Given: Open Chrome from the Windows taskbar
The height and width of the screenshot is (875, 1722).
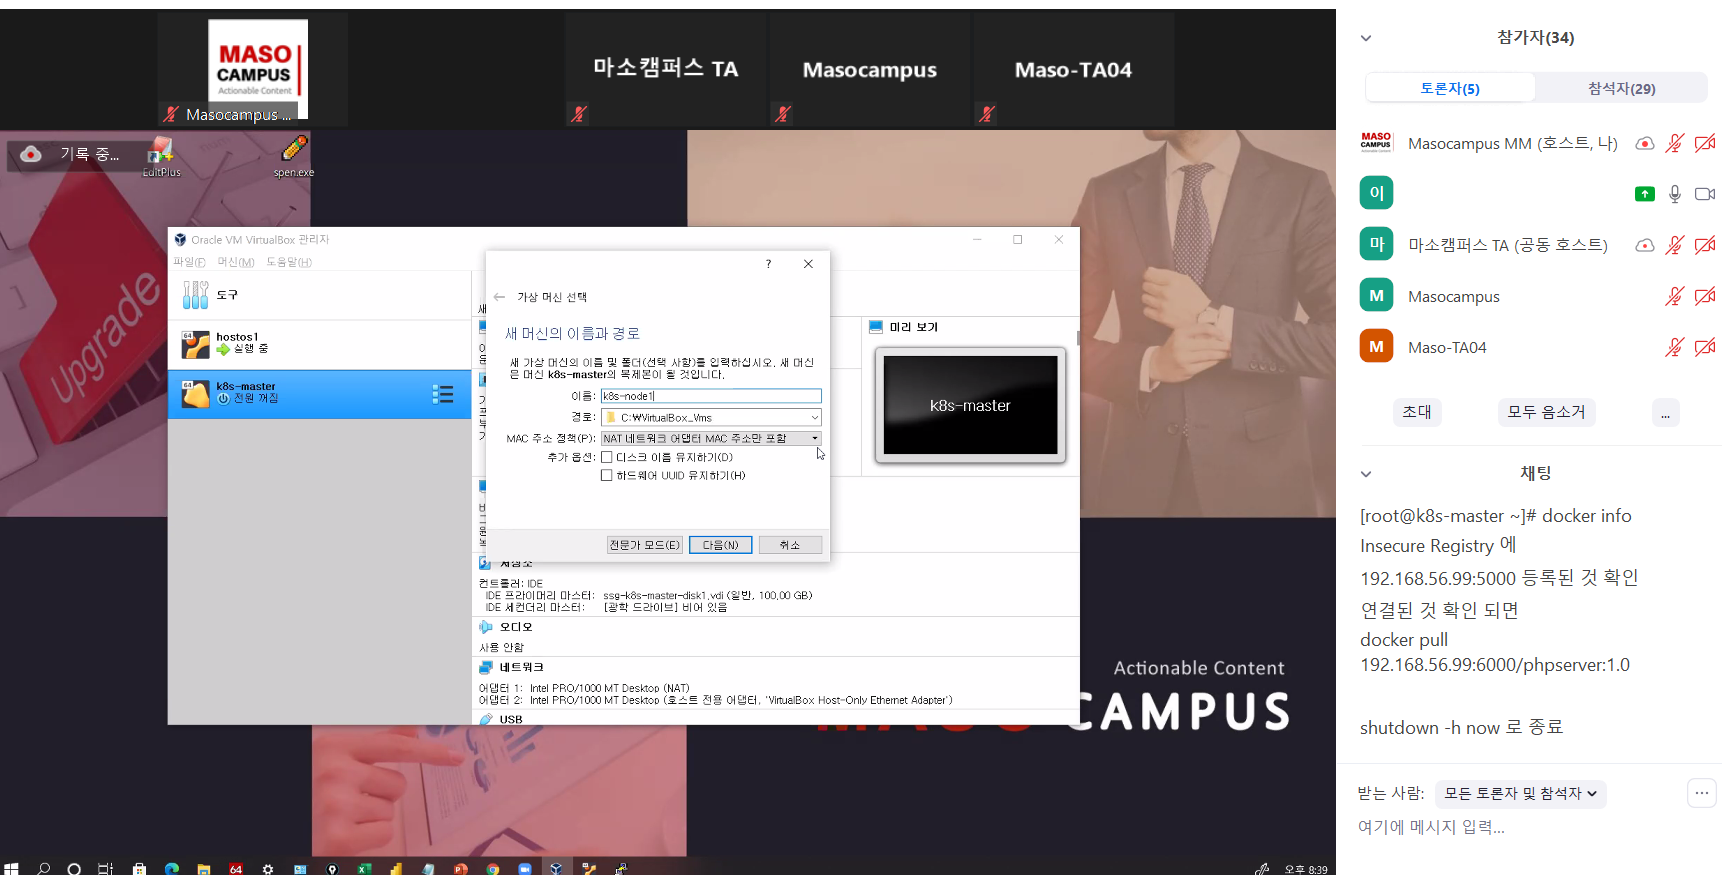Looking at the screenshot, I should coord(492,868).
